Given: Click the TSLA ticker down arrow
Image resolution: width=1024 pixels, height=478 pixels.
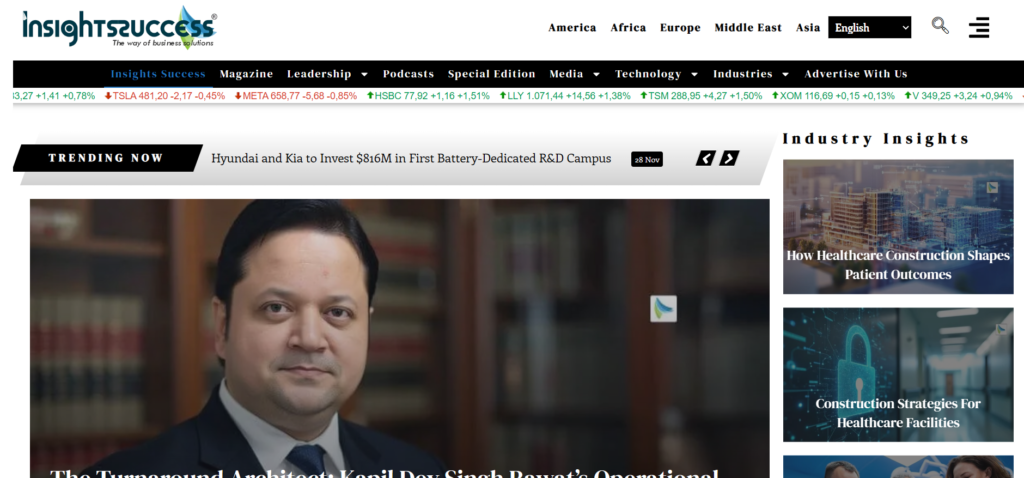Looking at the screenshot, I should [x=108, y=95].
